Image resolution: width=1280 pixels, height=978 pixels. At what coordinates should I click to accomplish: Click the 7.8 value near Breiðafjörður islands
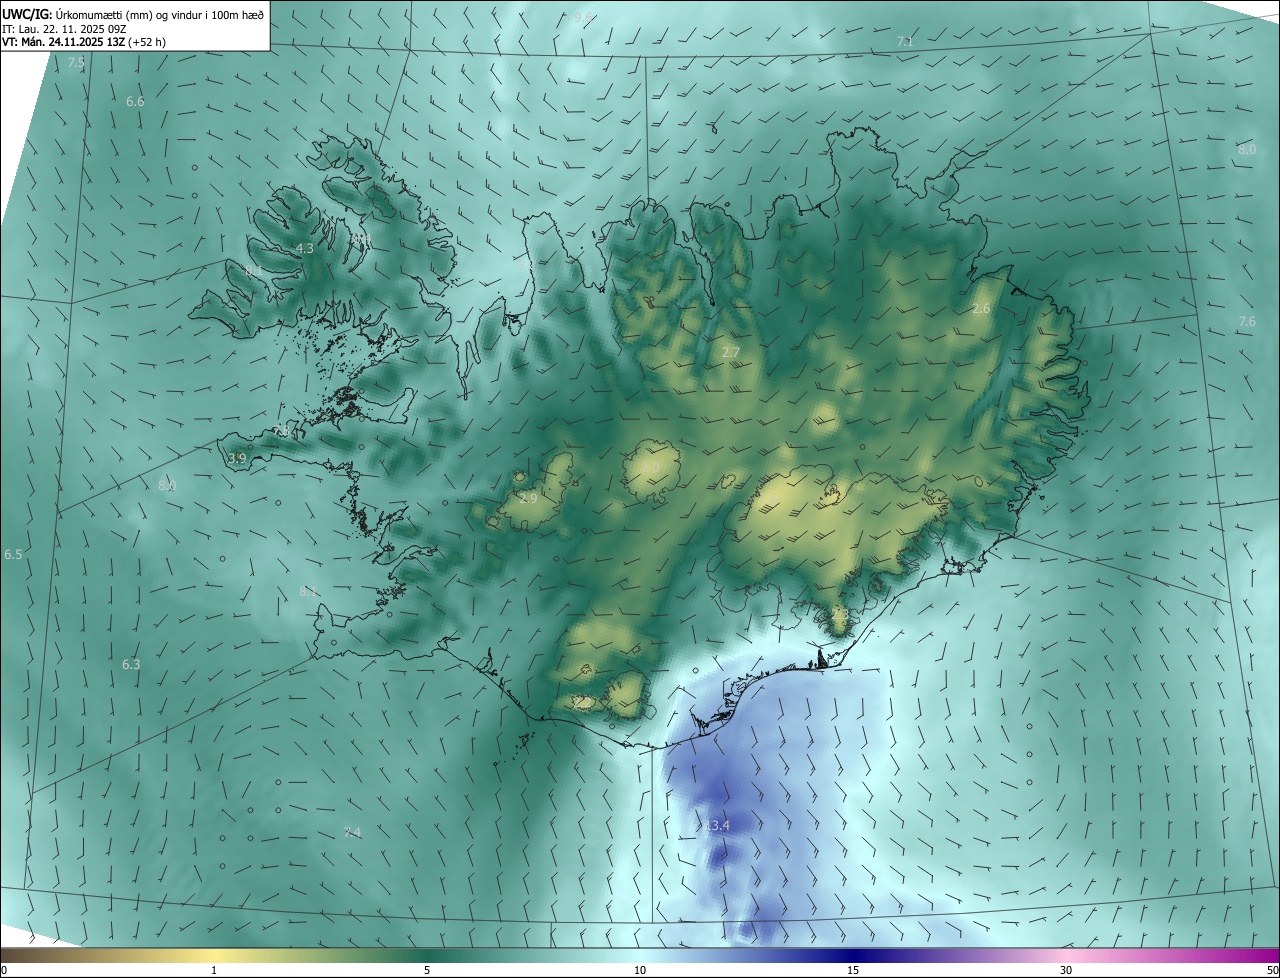[282, 431]
